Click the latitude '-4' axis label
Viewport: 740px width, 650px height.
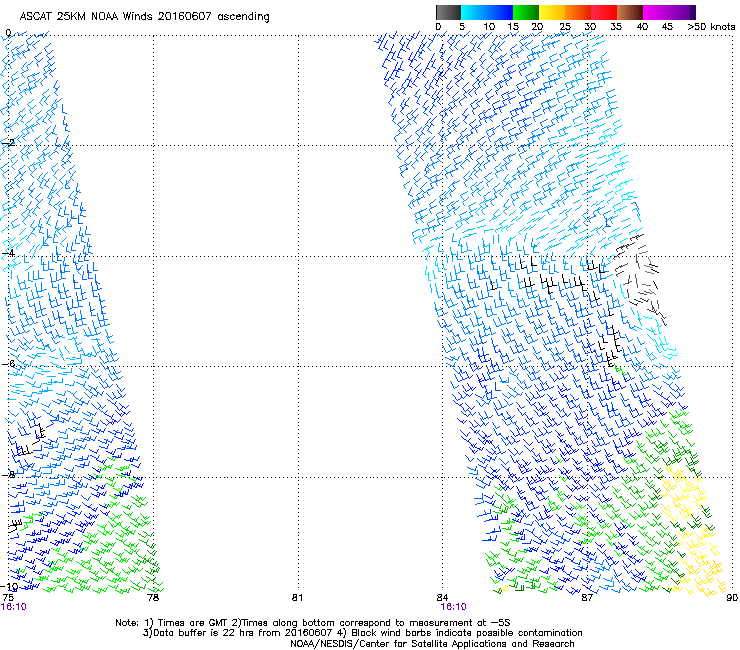pyautogui.click(x=8, y=253)
